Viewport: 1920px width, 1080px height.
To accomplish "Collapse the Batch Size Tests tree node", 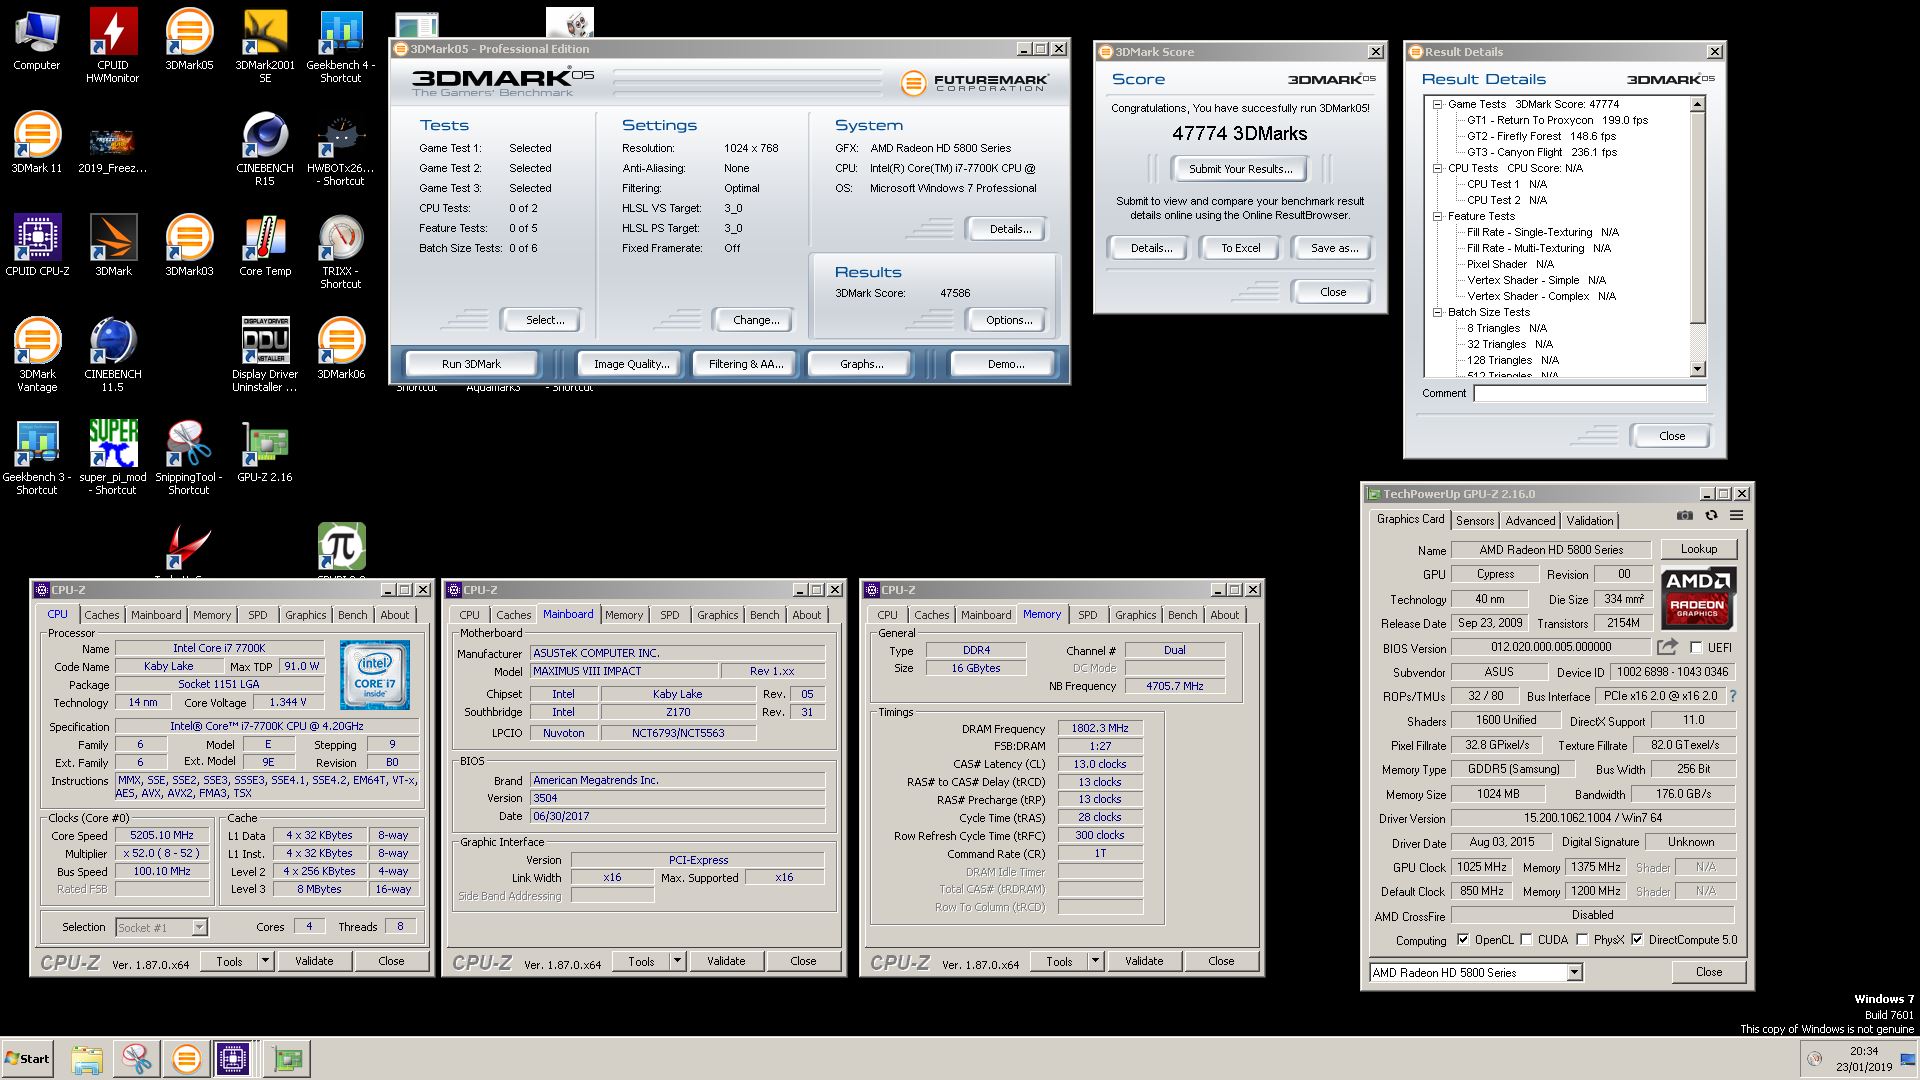I will tap(1437, 312).
